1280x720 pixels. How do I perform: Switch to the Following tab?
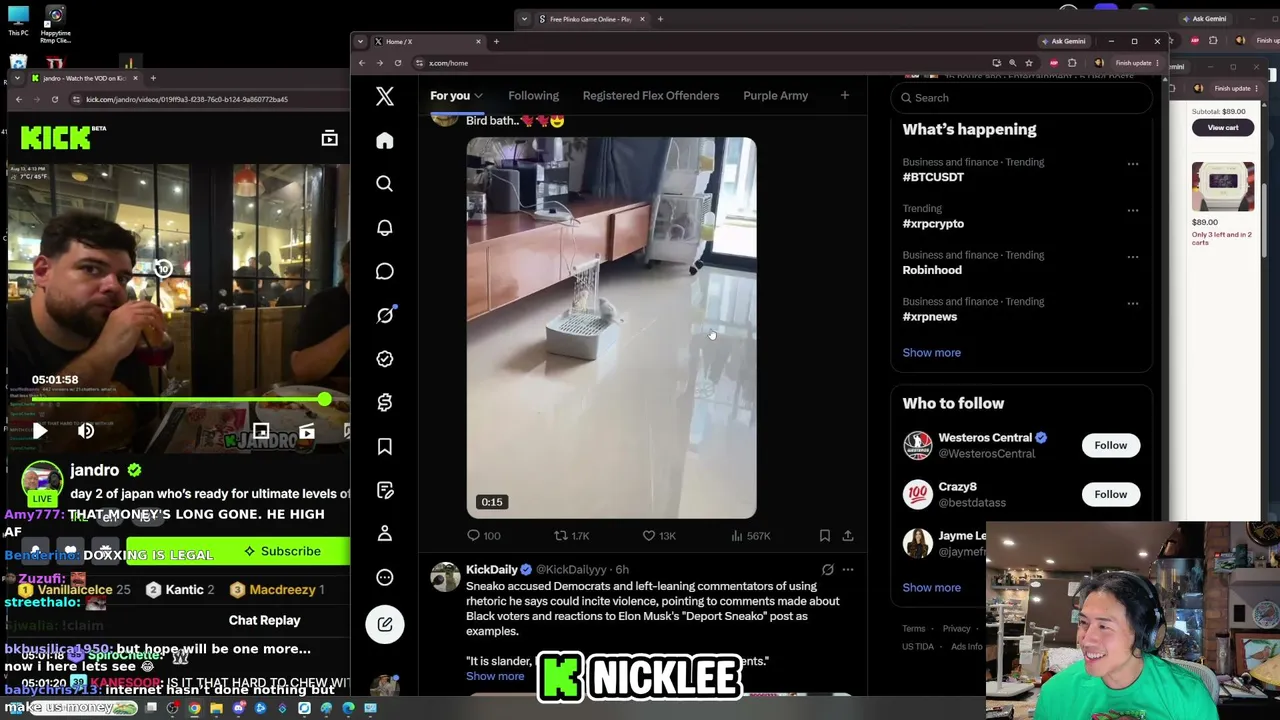click(533, 96)
